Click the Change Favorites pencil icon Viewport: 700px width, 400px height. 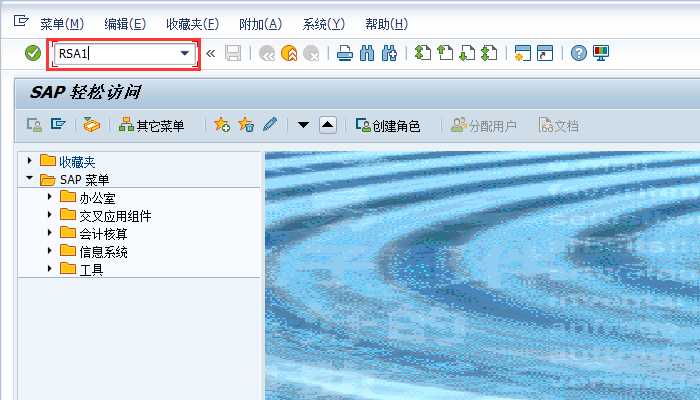[x=270, y=125]
